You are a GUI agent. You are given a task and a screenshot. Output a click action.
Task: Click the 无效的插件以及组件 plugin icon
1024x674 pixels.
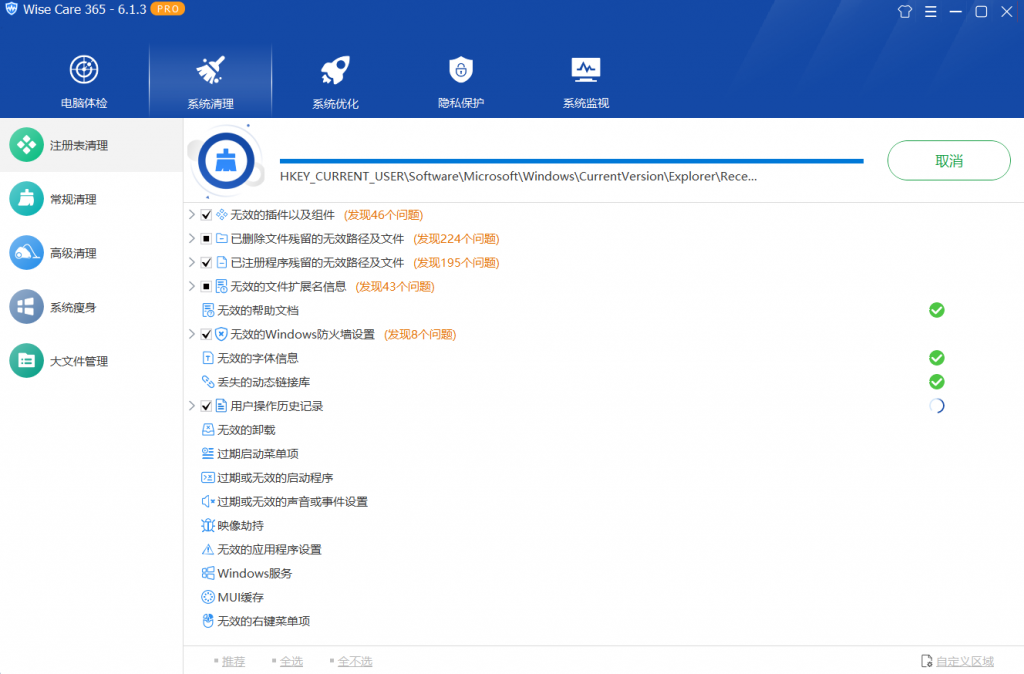(x=221, y=214)
